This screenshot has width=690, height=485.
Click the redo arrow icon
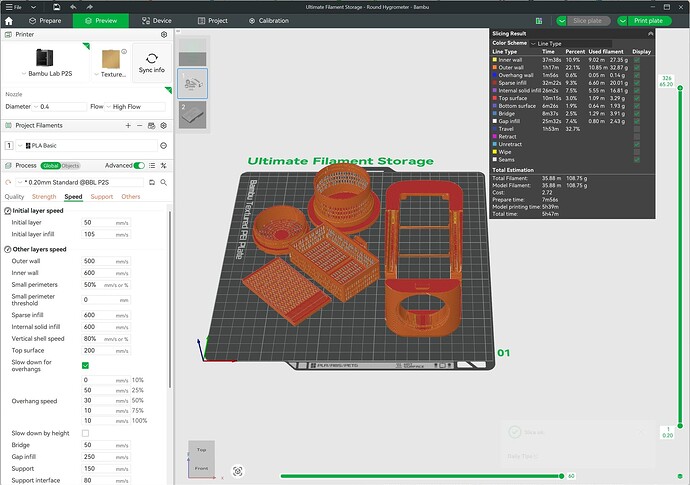(x=89, y=7)
